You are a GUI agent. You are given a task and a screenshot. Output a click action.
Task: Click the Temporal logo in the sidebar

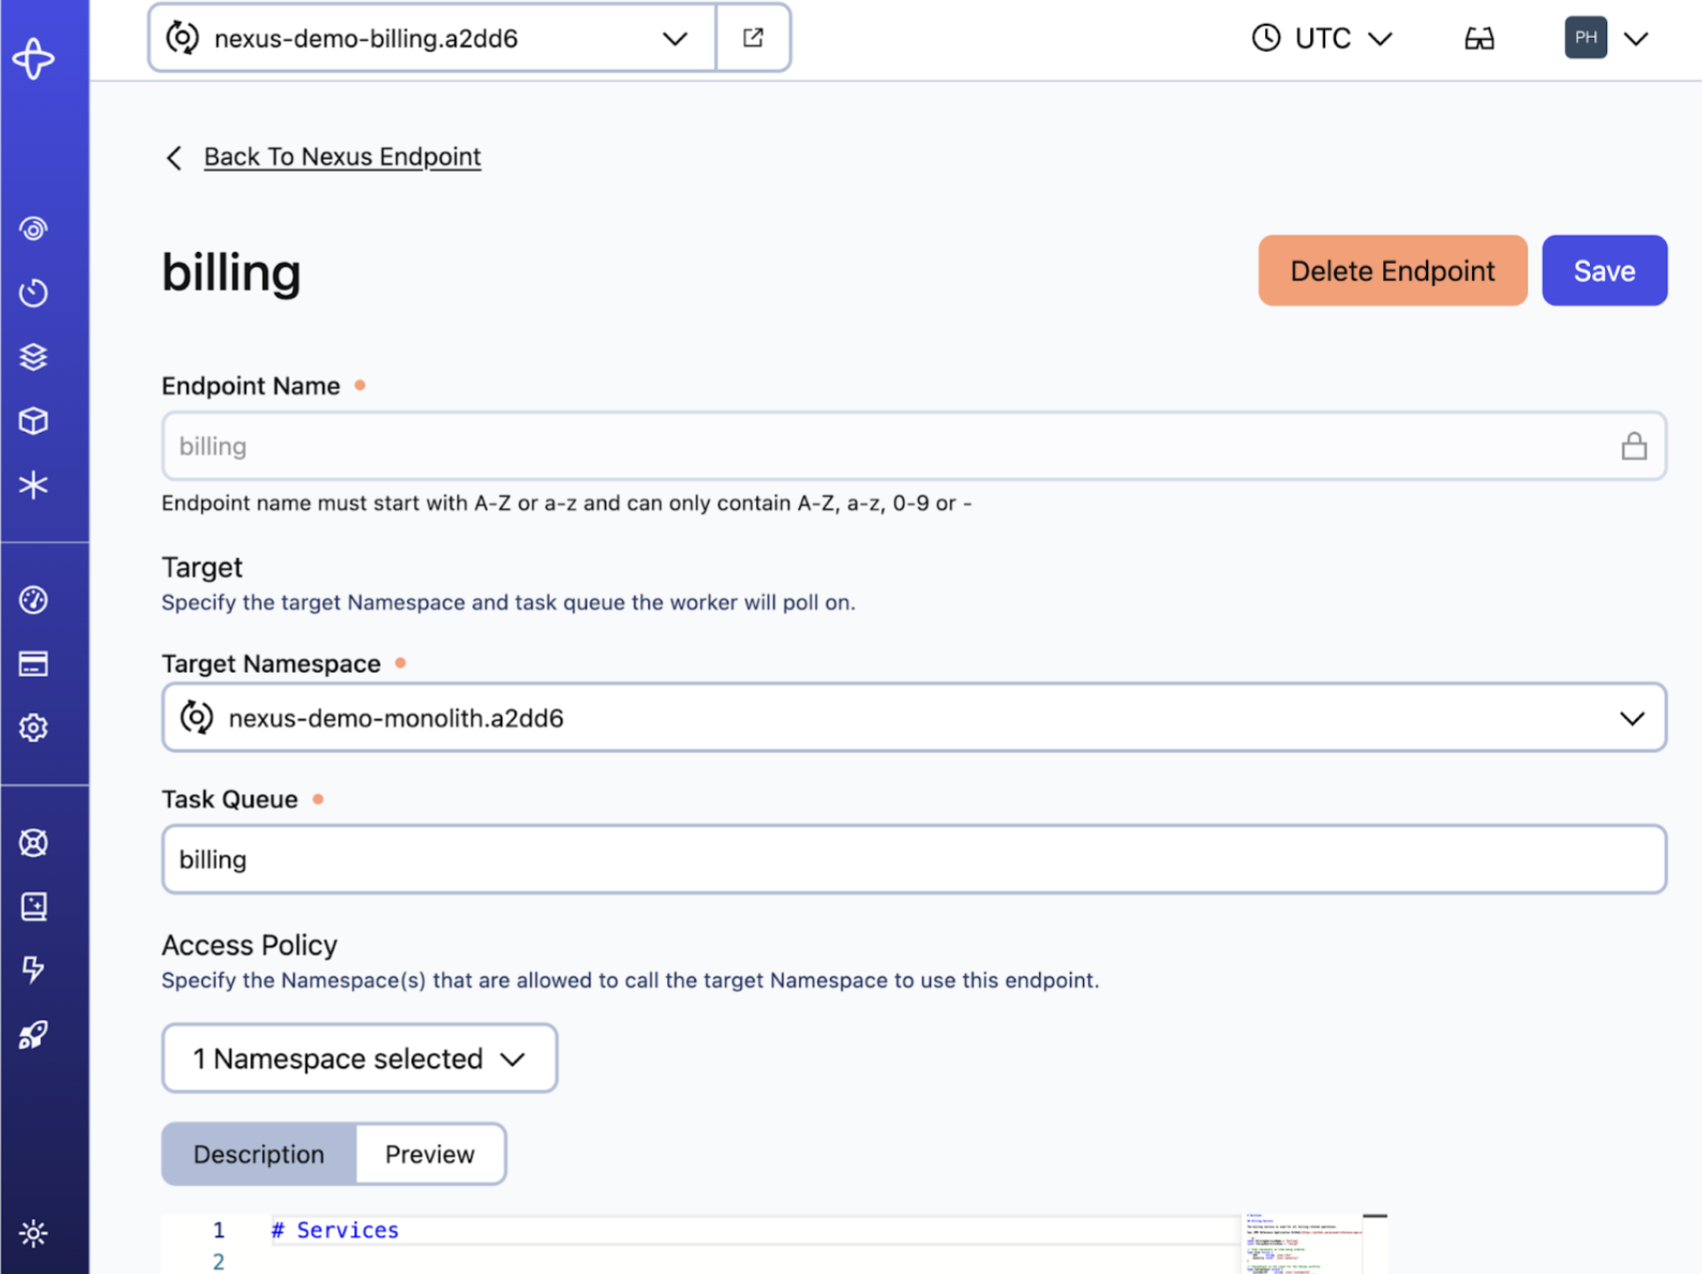click(34, 59)
